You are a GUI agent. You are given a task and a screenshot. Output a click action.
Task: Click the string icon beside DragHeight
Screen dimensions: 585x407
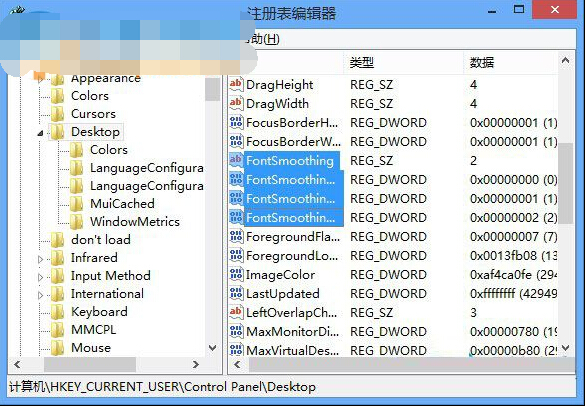click(236, 85)
